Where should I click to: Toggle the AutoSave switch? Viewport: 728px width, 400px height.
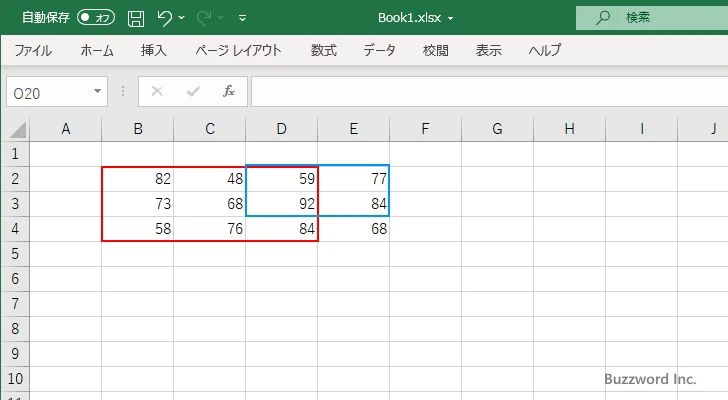coord(96,17)
